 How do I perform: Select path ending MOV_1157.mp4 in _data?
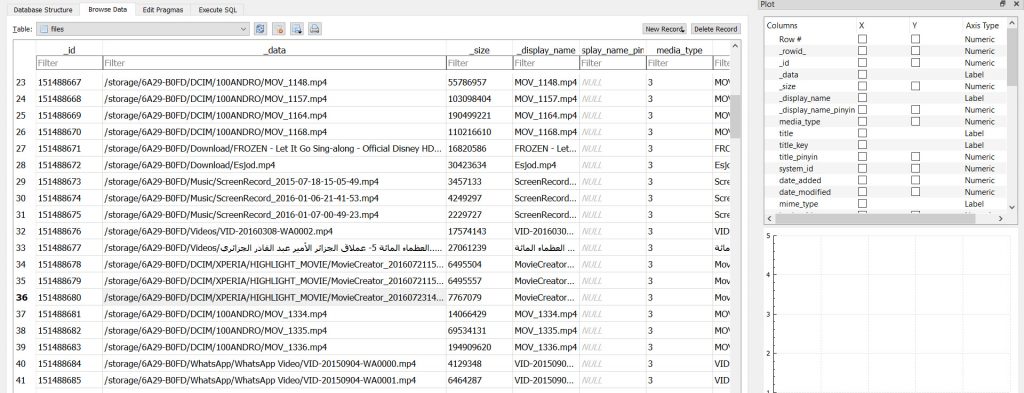pos(274,99)
